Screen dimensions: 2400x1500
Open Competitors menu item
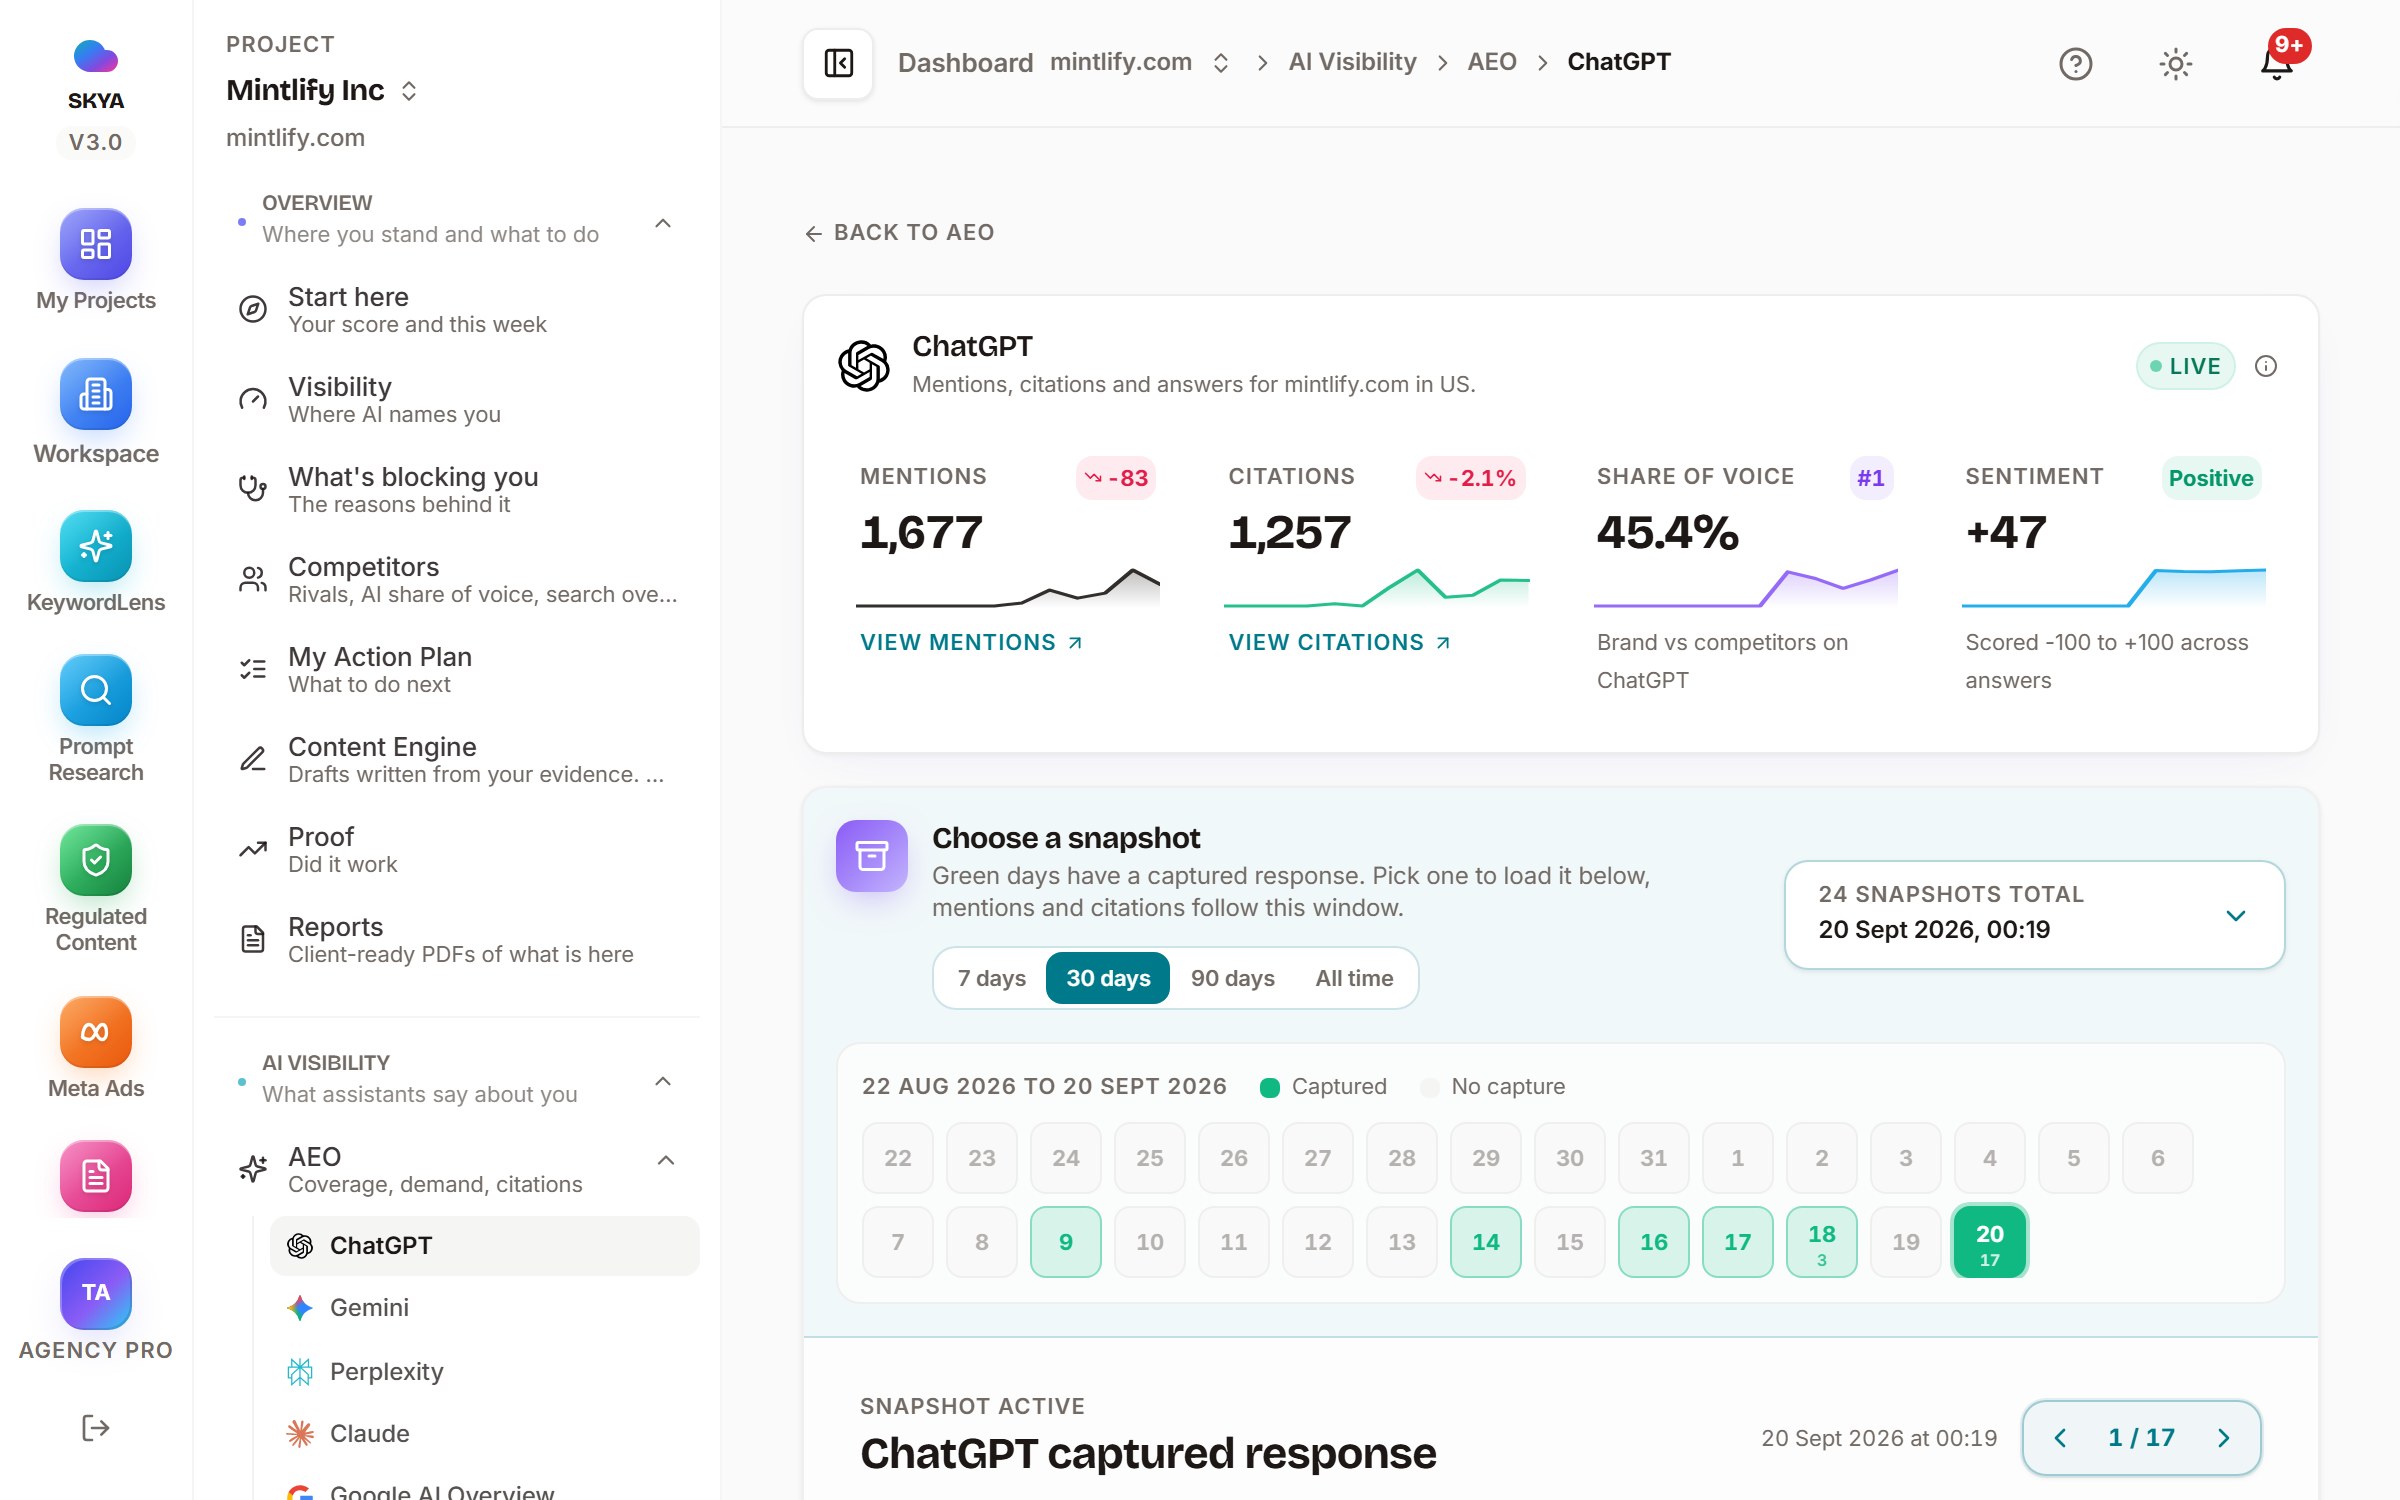[458, 580]
